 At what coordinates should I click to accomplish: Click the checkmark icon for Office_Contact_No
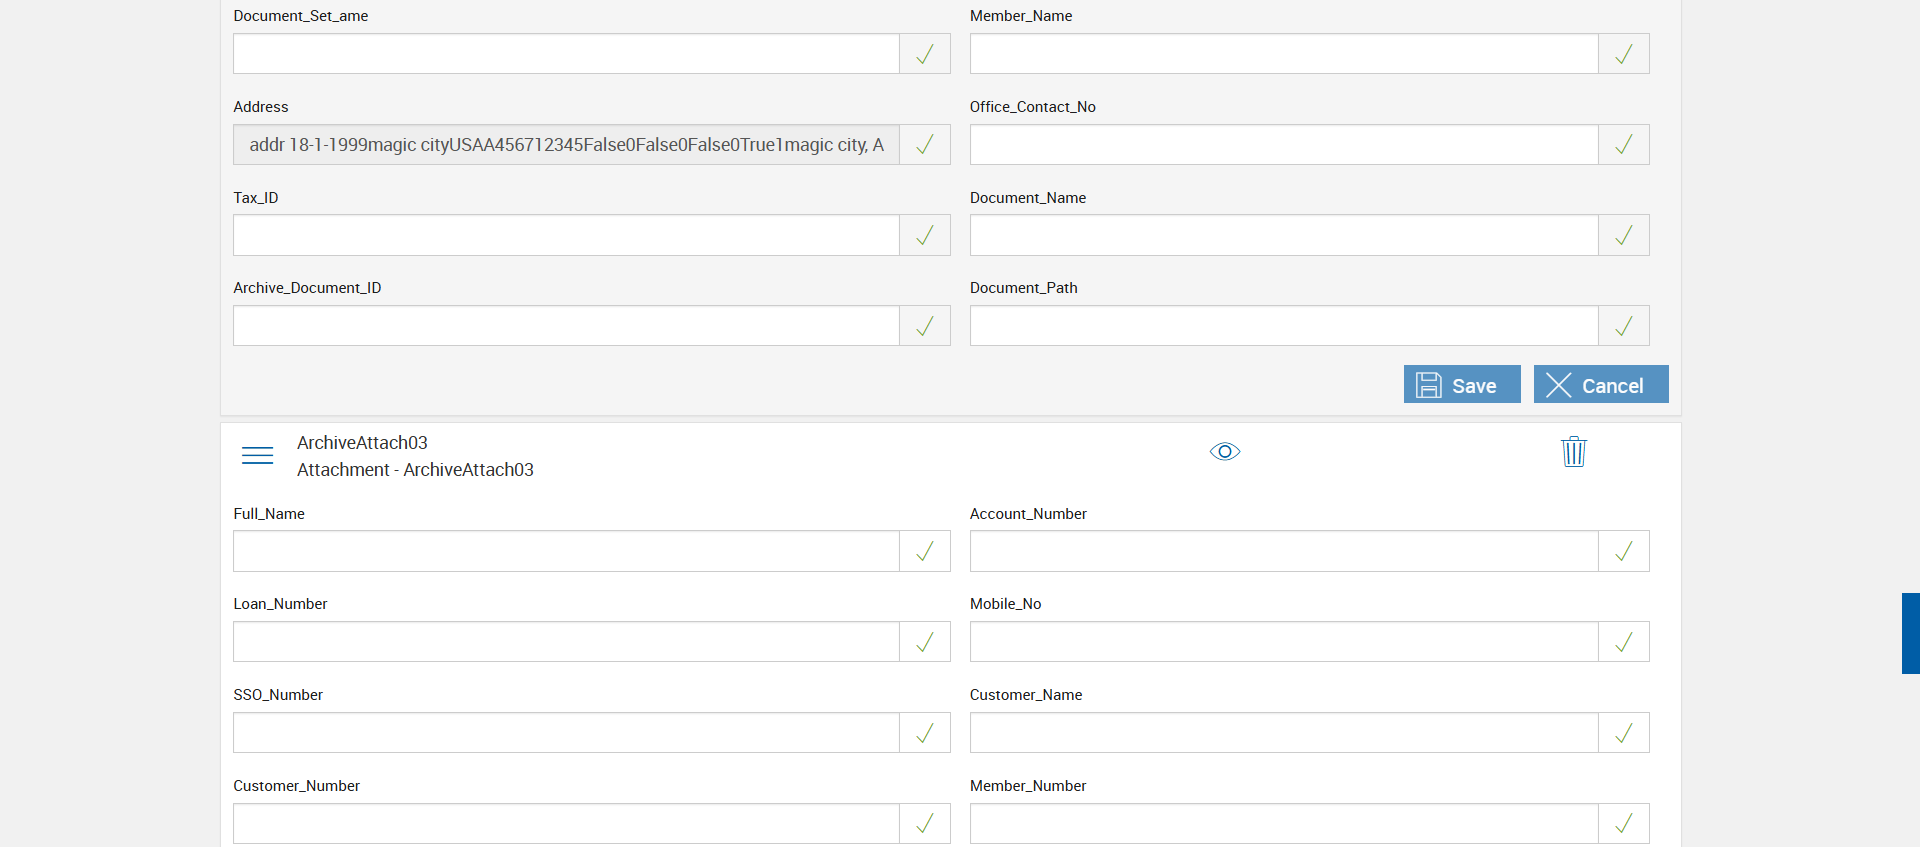click(x=1624, y=145)
